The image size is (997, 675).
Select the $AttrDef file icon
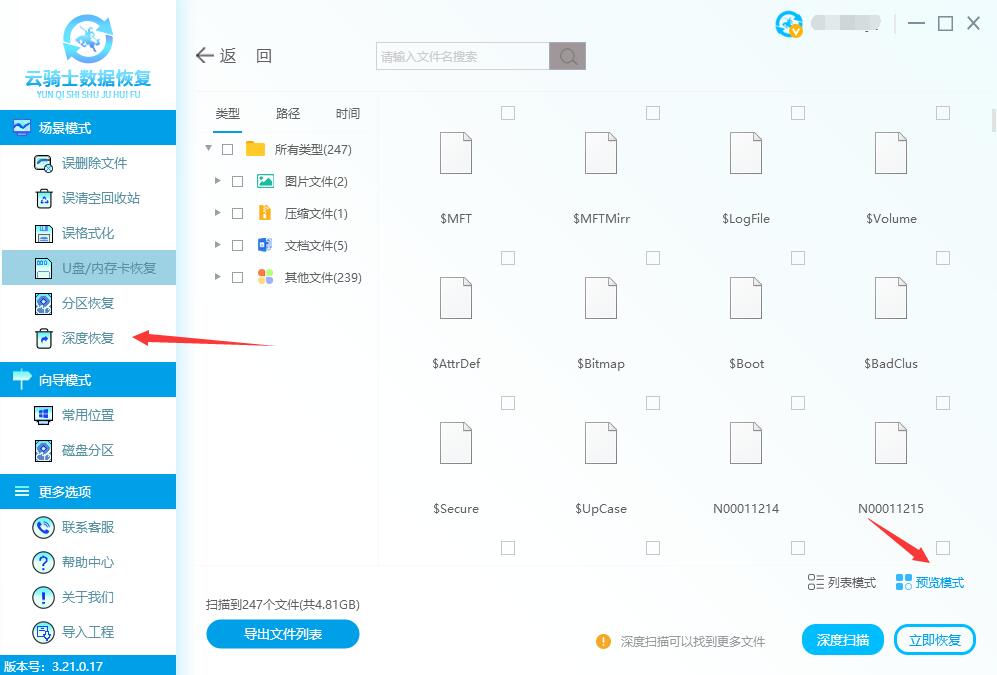(456, 298)
